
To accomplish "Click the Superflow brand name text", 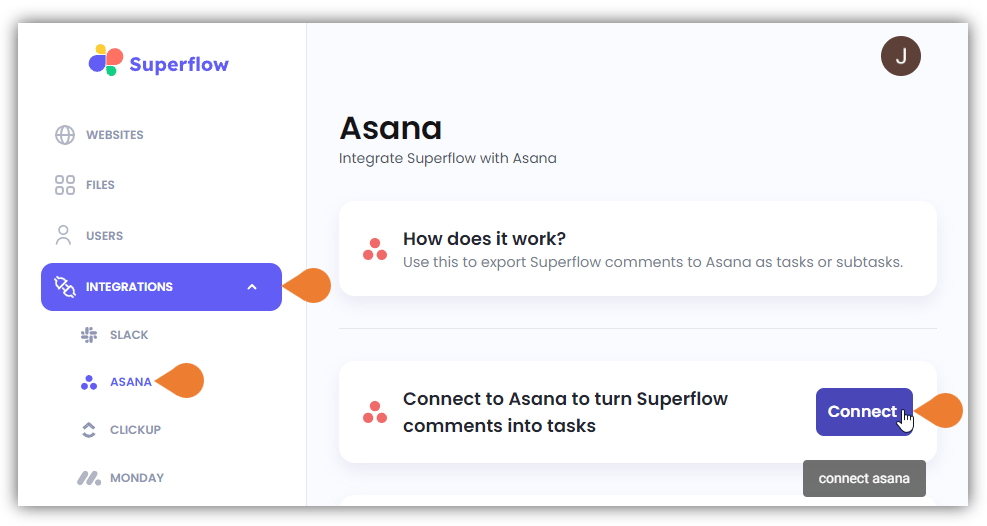I will point(179,64).
